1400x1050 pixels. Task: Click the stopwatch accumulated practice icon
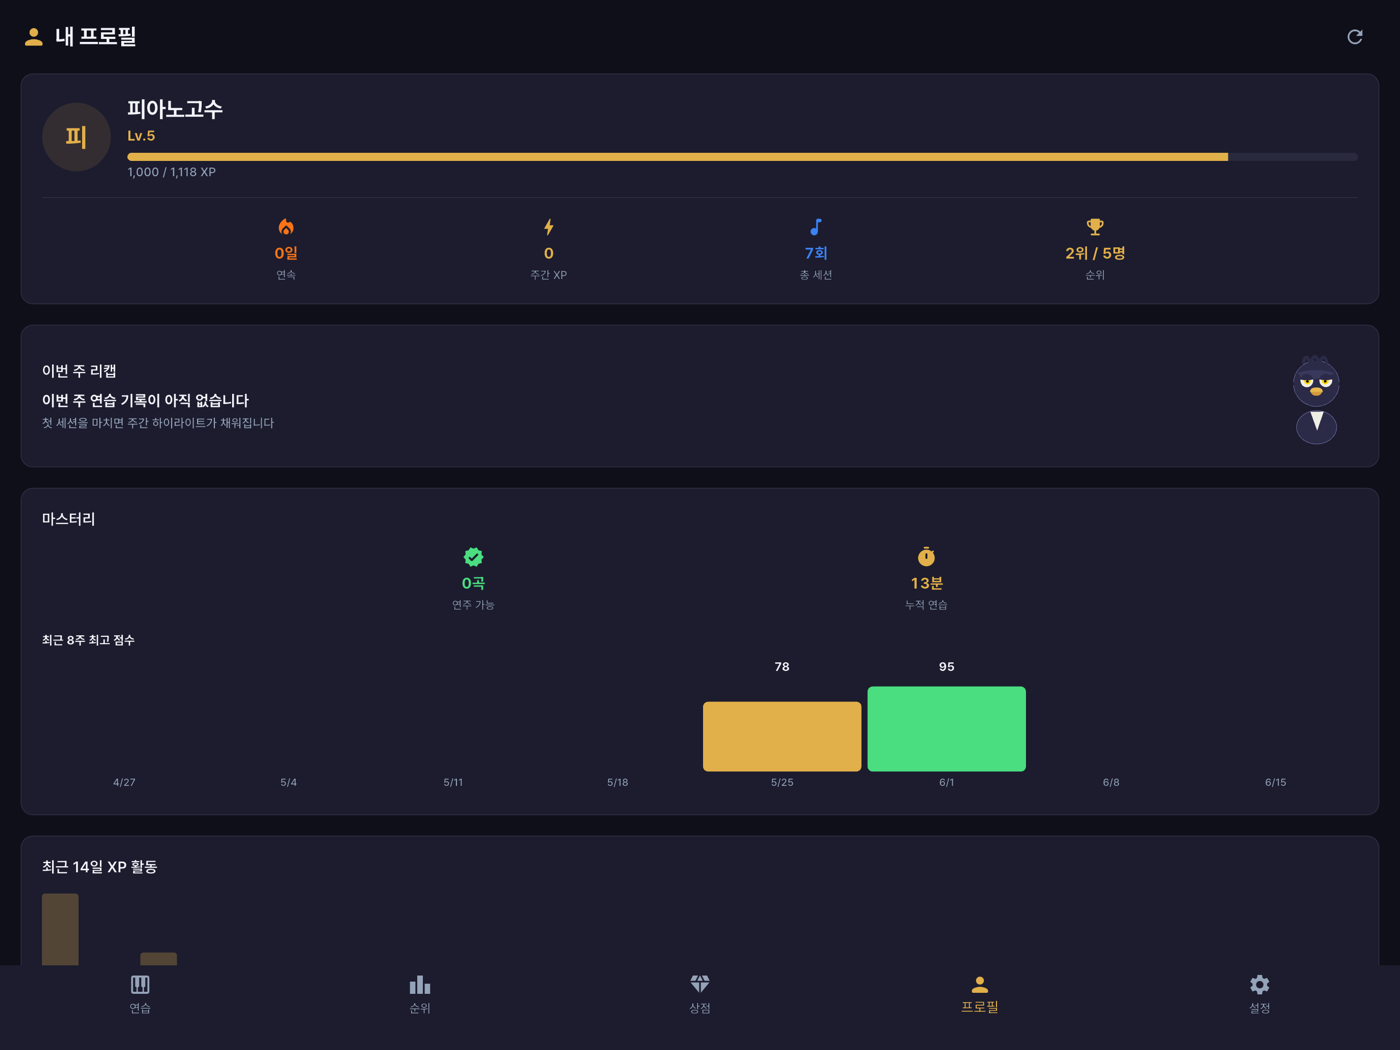(926, 557)
